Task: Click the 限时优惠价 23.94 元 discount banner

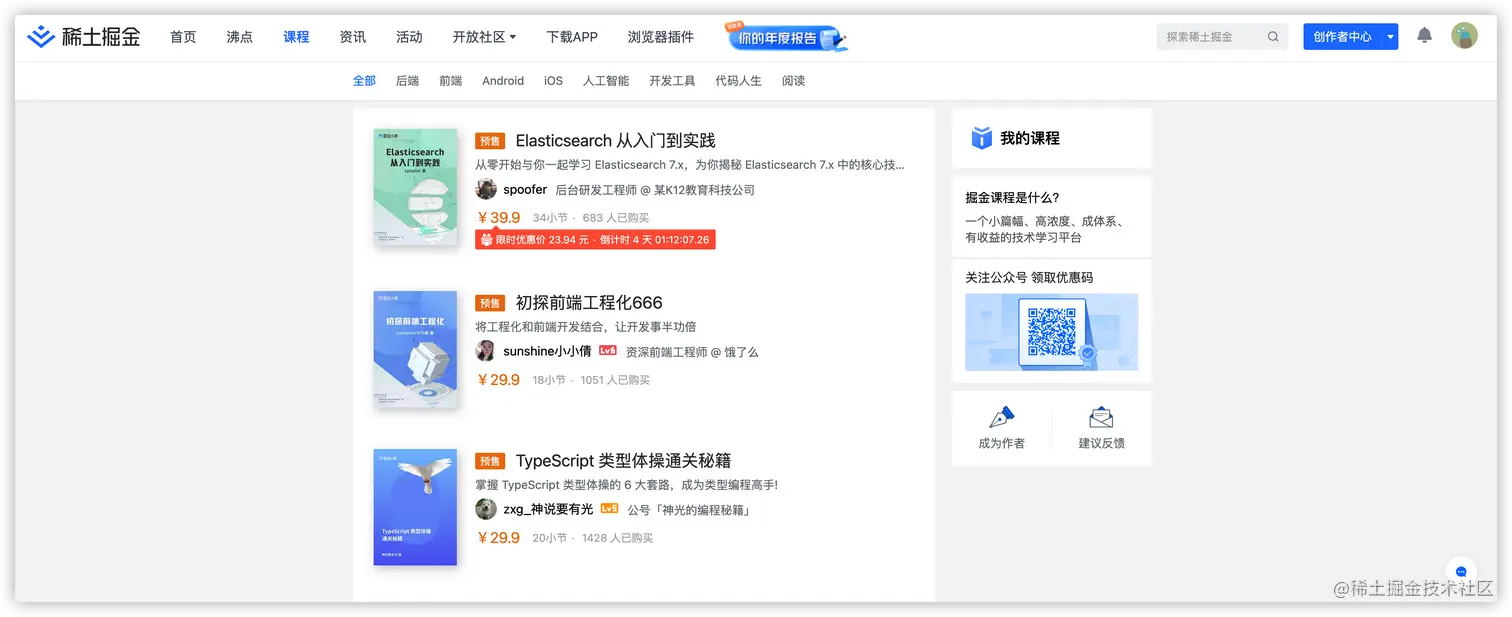Action: [x=595, y=240]
